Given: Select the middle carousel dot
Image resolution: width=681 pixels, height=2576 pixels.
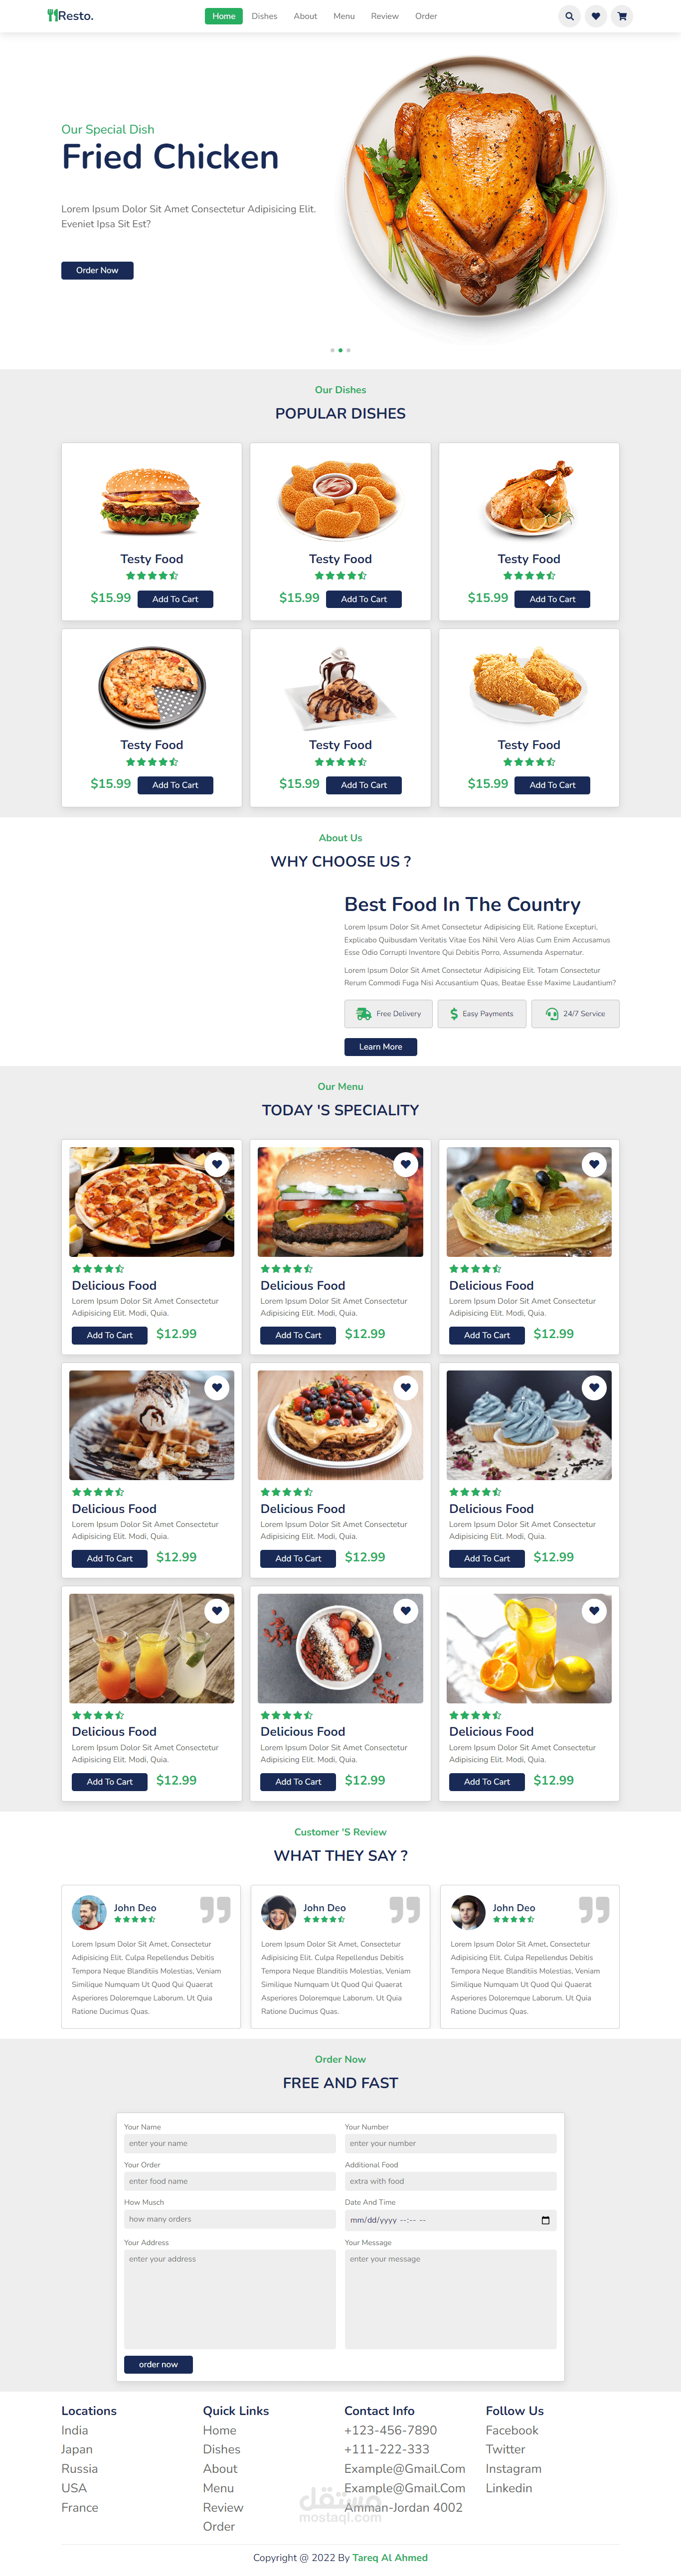Looking at the screenshot, I should click(340, 350).
